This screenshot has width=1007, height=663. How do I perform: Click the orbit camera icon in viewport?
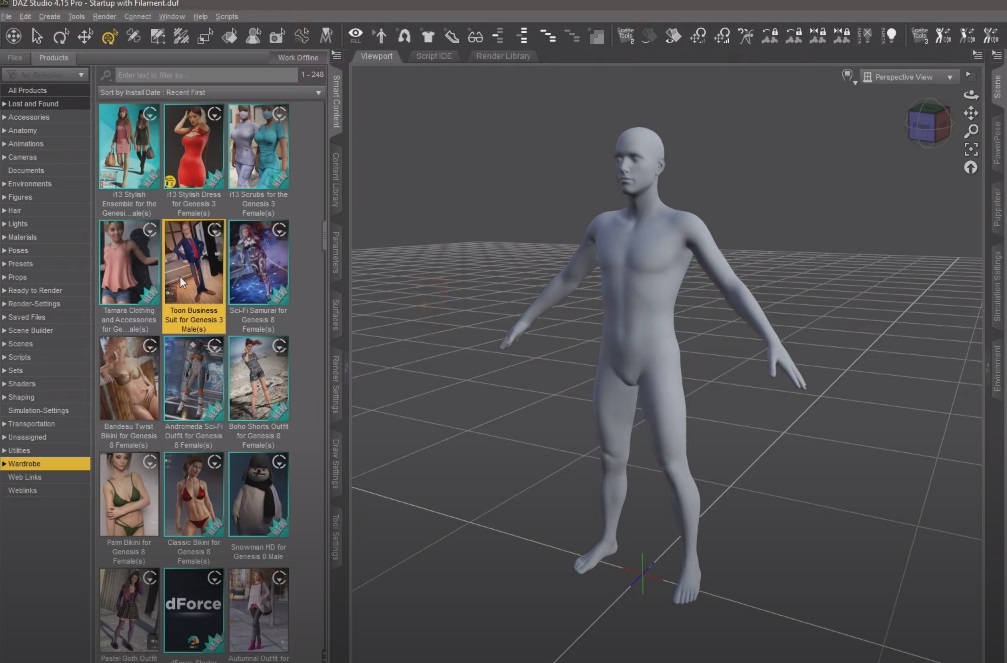tap(970, 95)
